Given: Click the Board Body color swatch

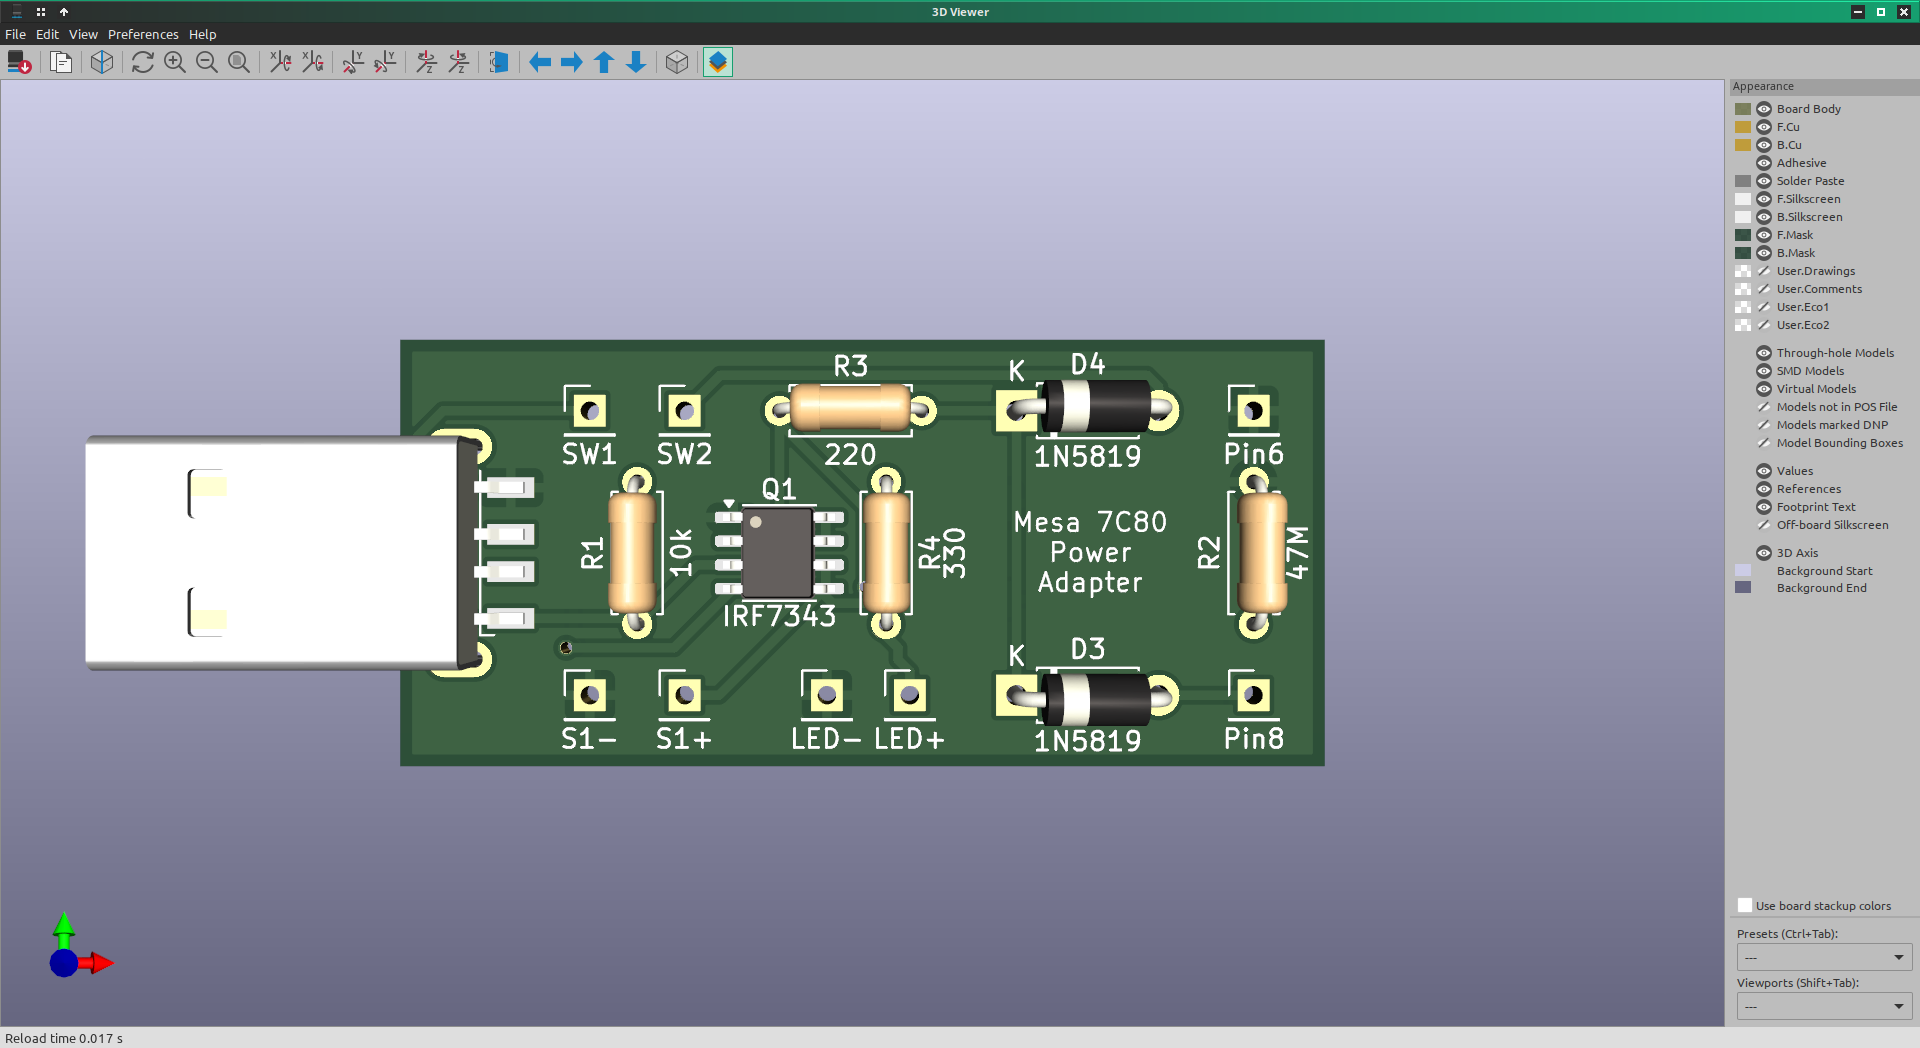Looking at the screenshot, I should [x=1743, y=109].
